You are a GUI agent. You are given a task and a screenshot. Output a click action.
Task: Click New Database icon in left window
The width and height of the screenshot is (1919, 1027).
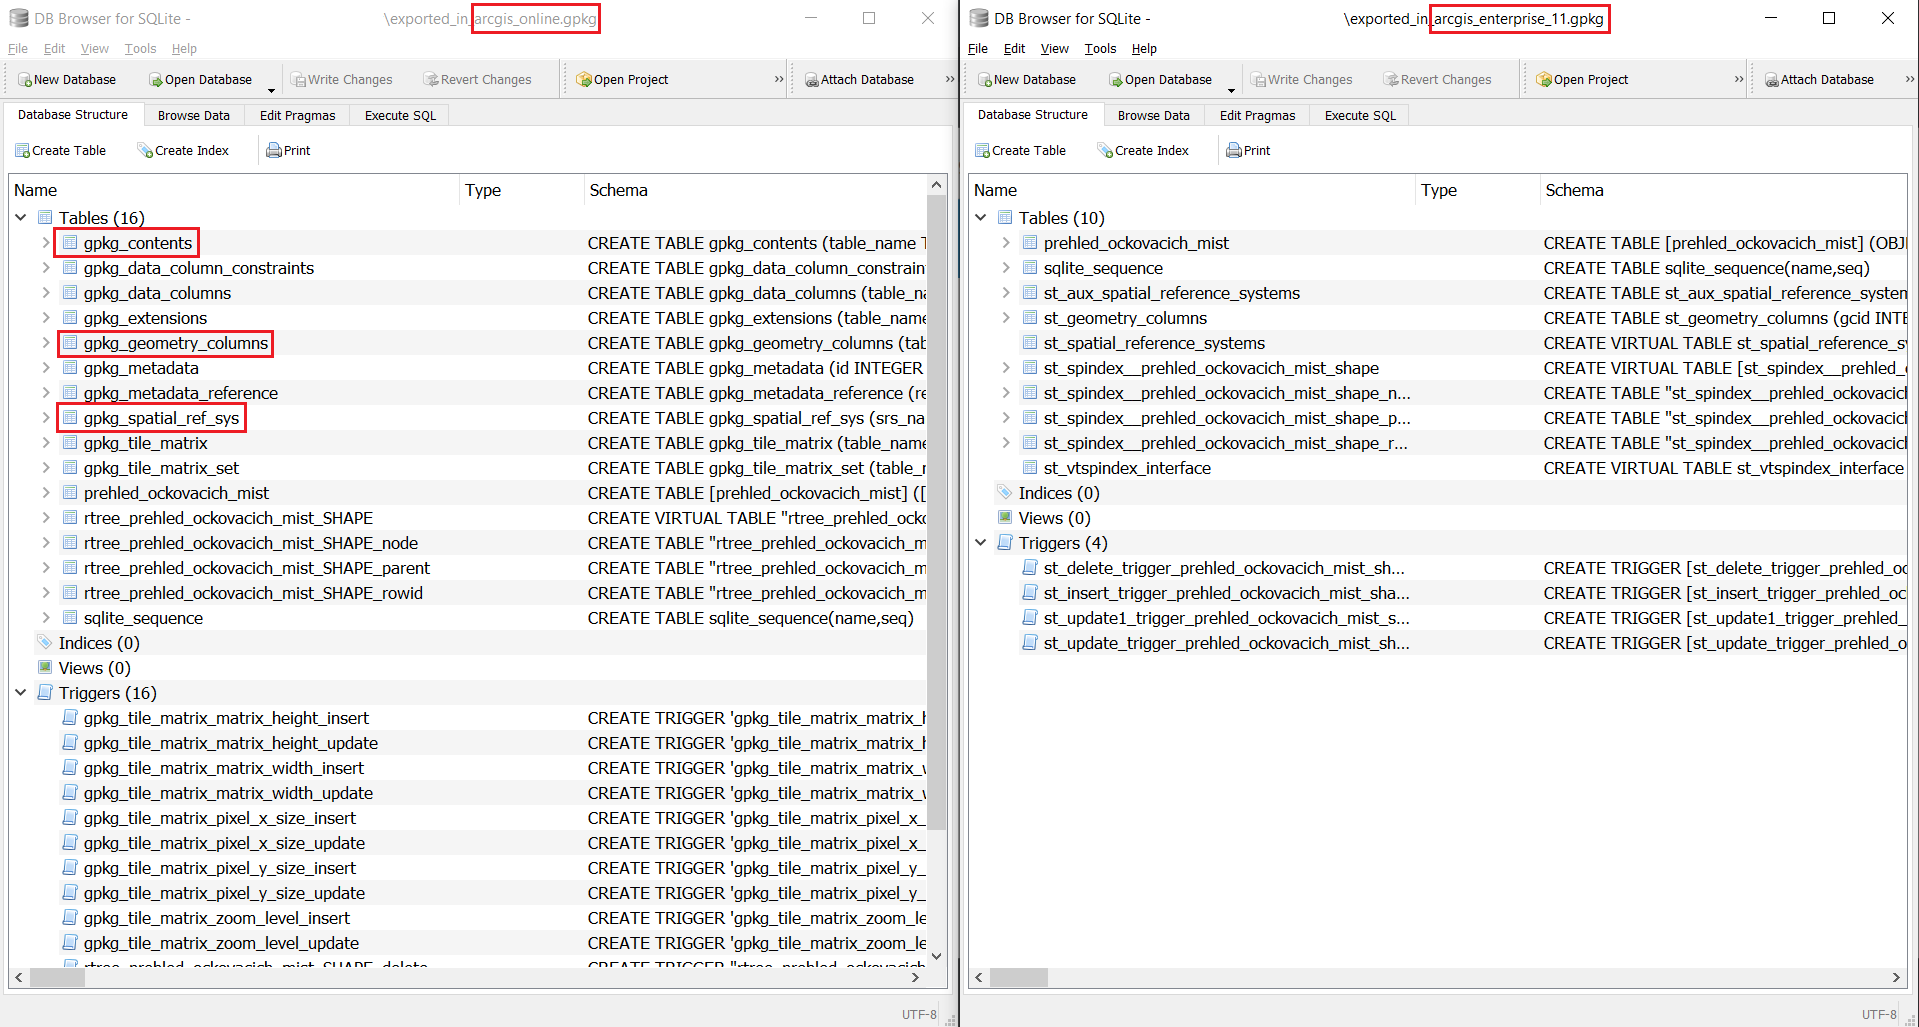pos(25,80)
